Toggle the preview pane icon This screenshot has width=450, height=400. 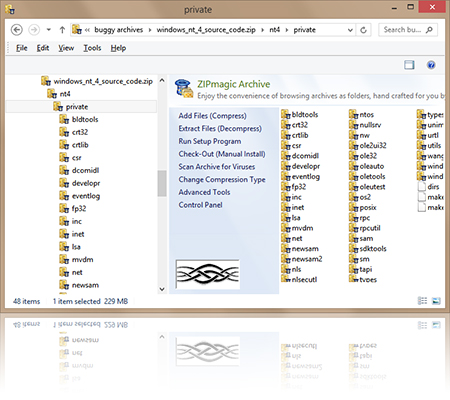click(409, 65)
